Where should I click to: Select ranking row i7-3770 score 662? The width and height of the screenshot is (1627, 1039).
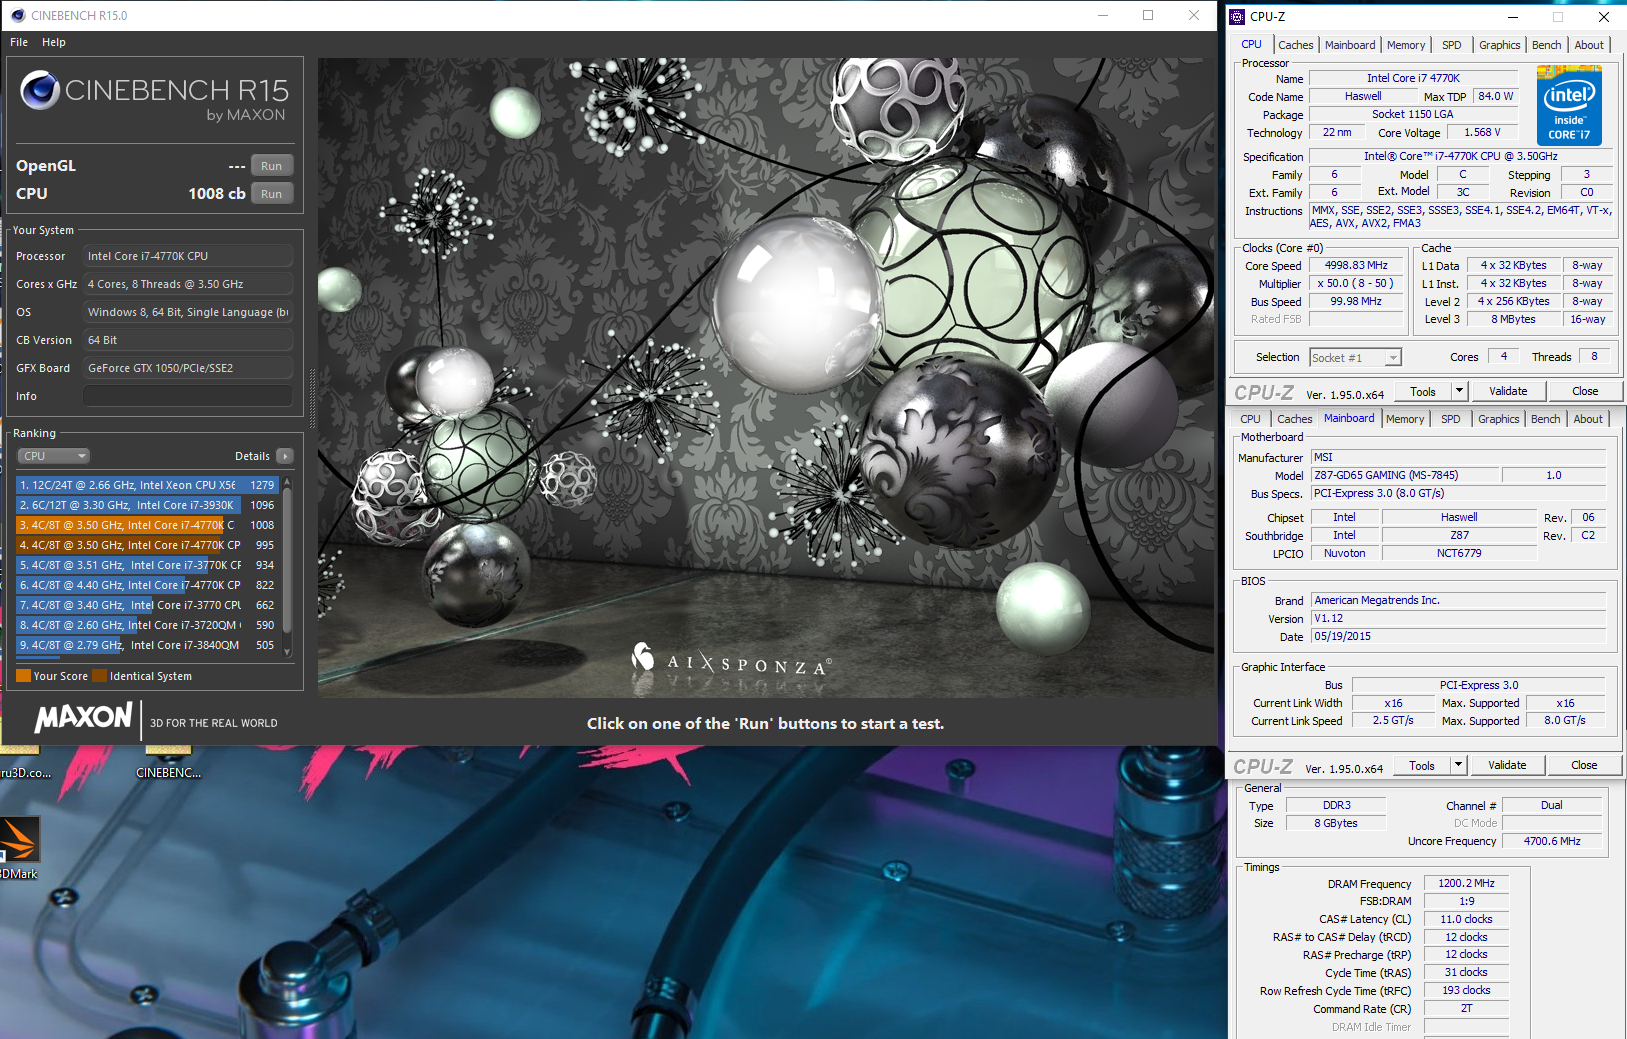coord(147,605)
